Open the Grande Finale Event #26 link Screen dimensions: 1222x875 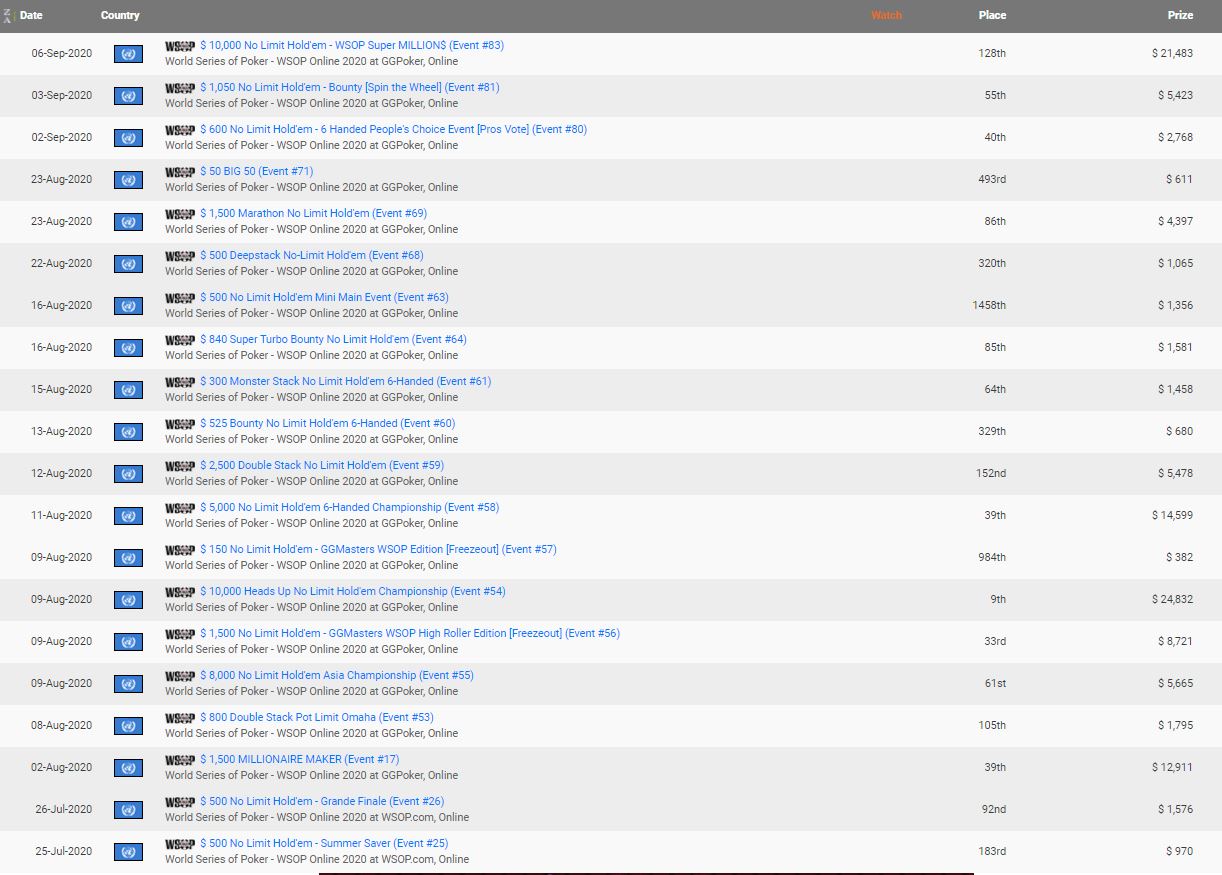point(322,801)
